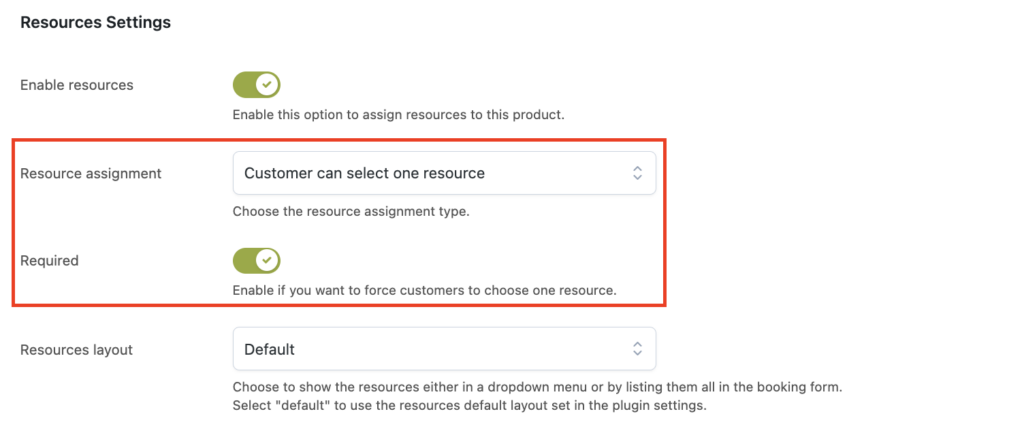Click "Enable if you want to force customers" hint
1024x433 pixels.
(424, 291)
